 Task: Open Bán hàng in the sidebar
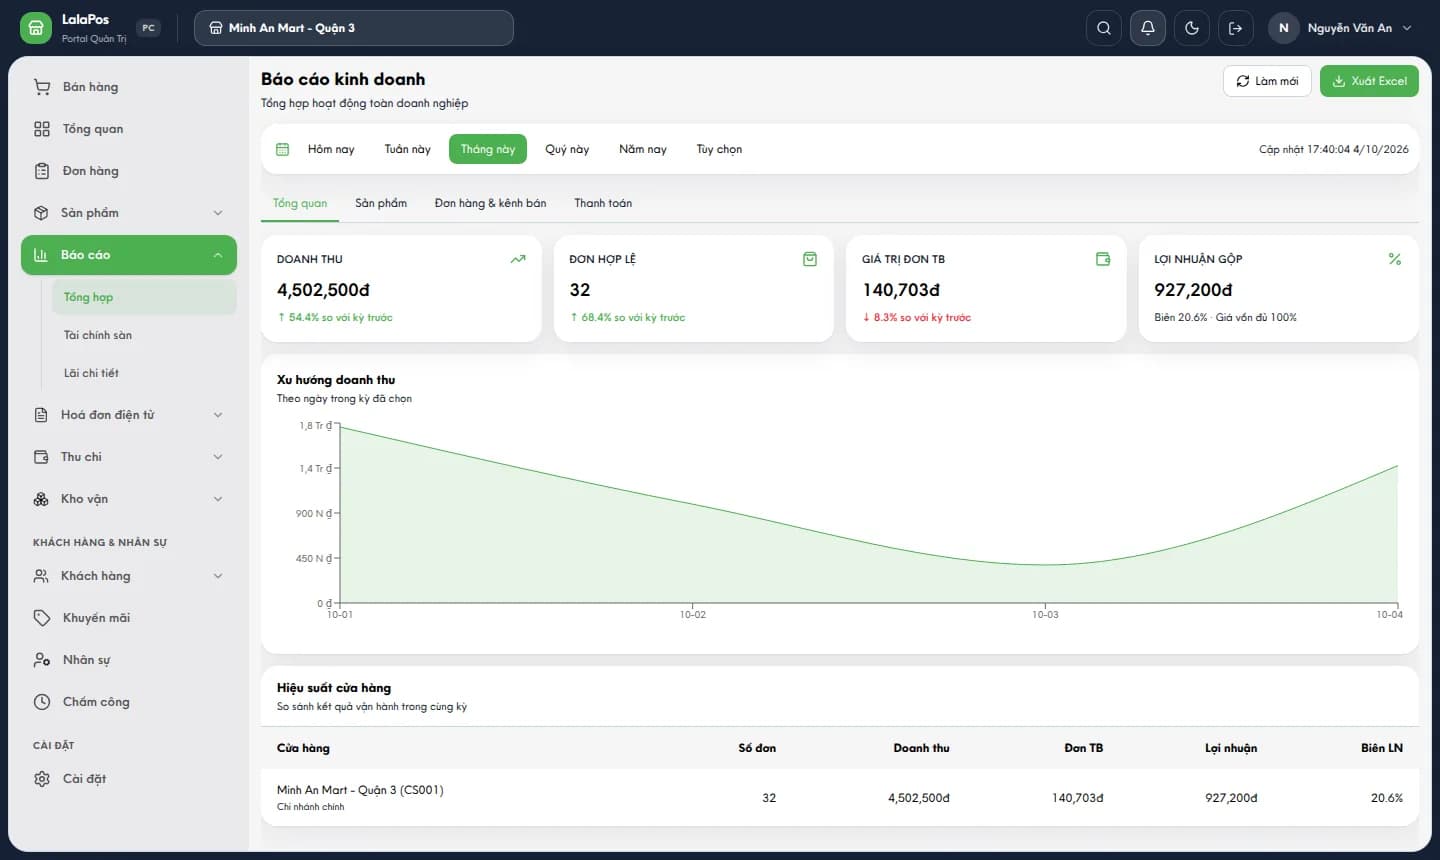129,87
